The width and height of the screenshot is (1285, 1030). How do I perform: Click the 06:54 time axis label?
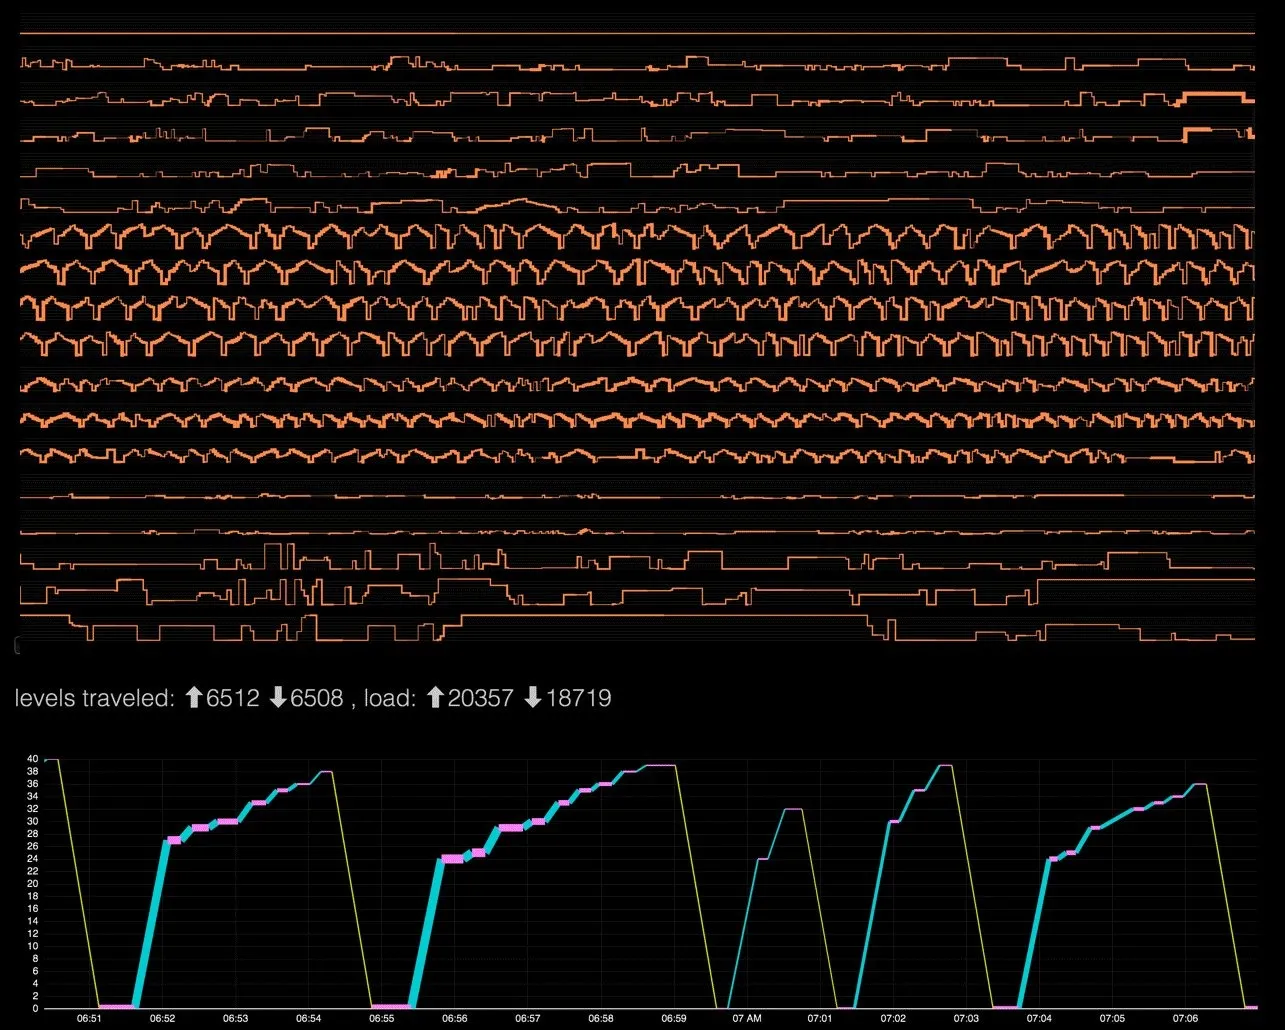308,1019
